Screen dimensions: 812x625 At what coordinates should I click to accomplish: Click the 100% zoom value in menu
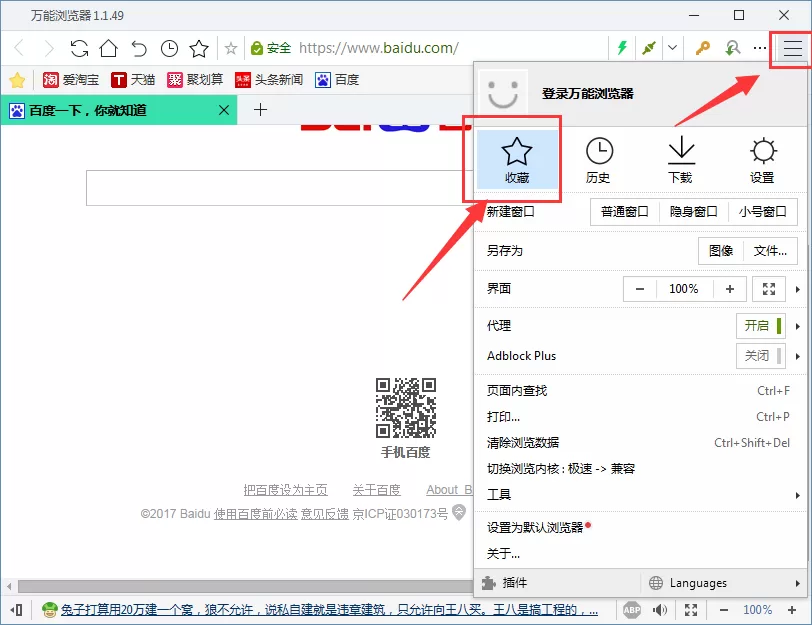point(684,289)
